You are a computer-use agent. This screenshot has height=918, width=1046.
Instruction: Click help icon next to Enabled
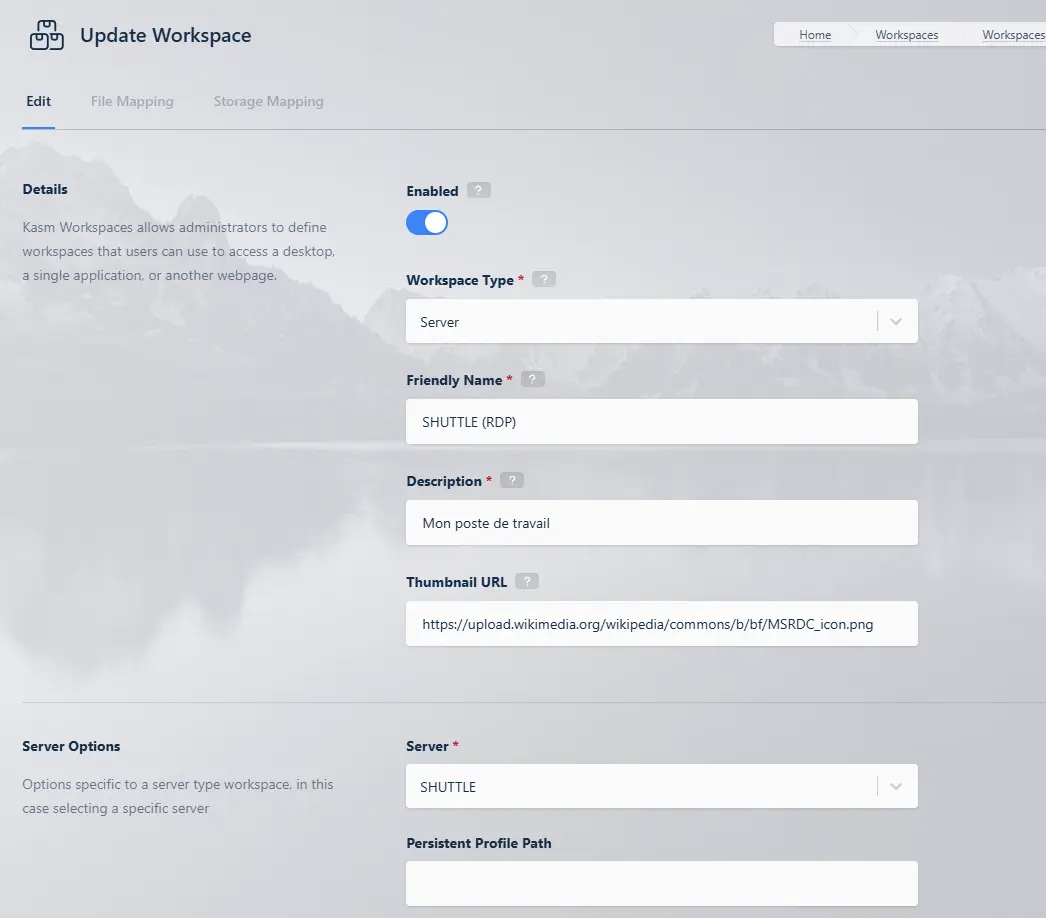(479, 191)
